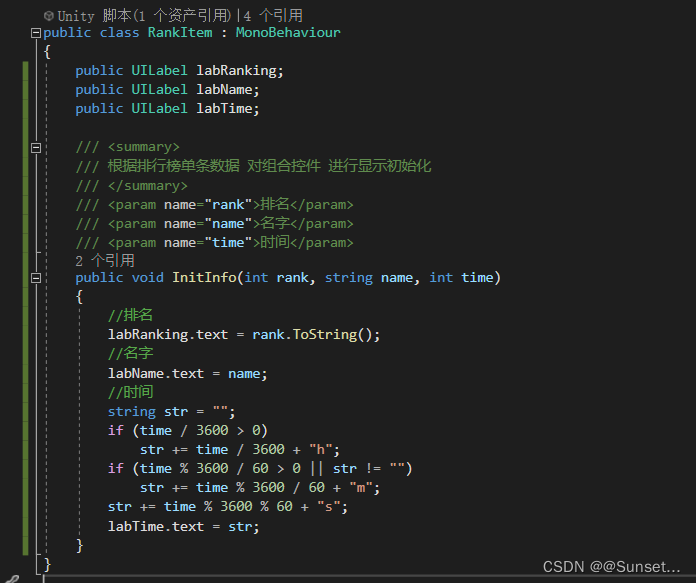Viewport: 696px width, 583px height.
Task: Click the '|| str != ""' condition
Action: [x=357, y=468]
